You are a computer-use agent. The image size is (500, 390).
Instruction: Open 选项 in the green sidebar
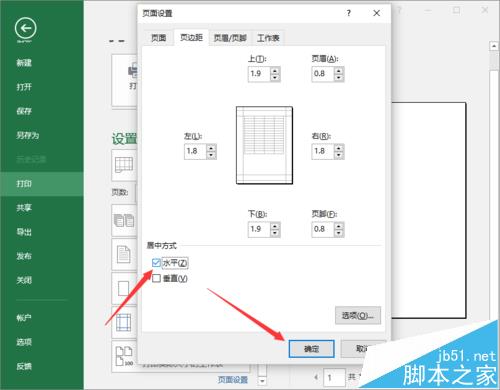tap(24, 342)
